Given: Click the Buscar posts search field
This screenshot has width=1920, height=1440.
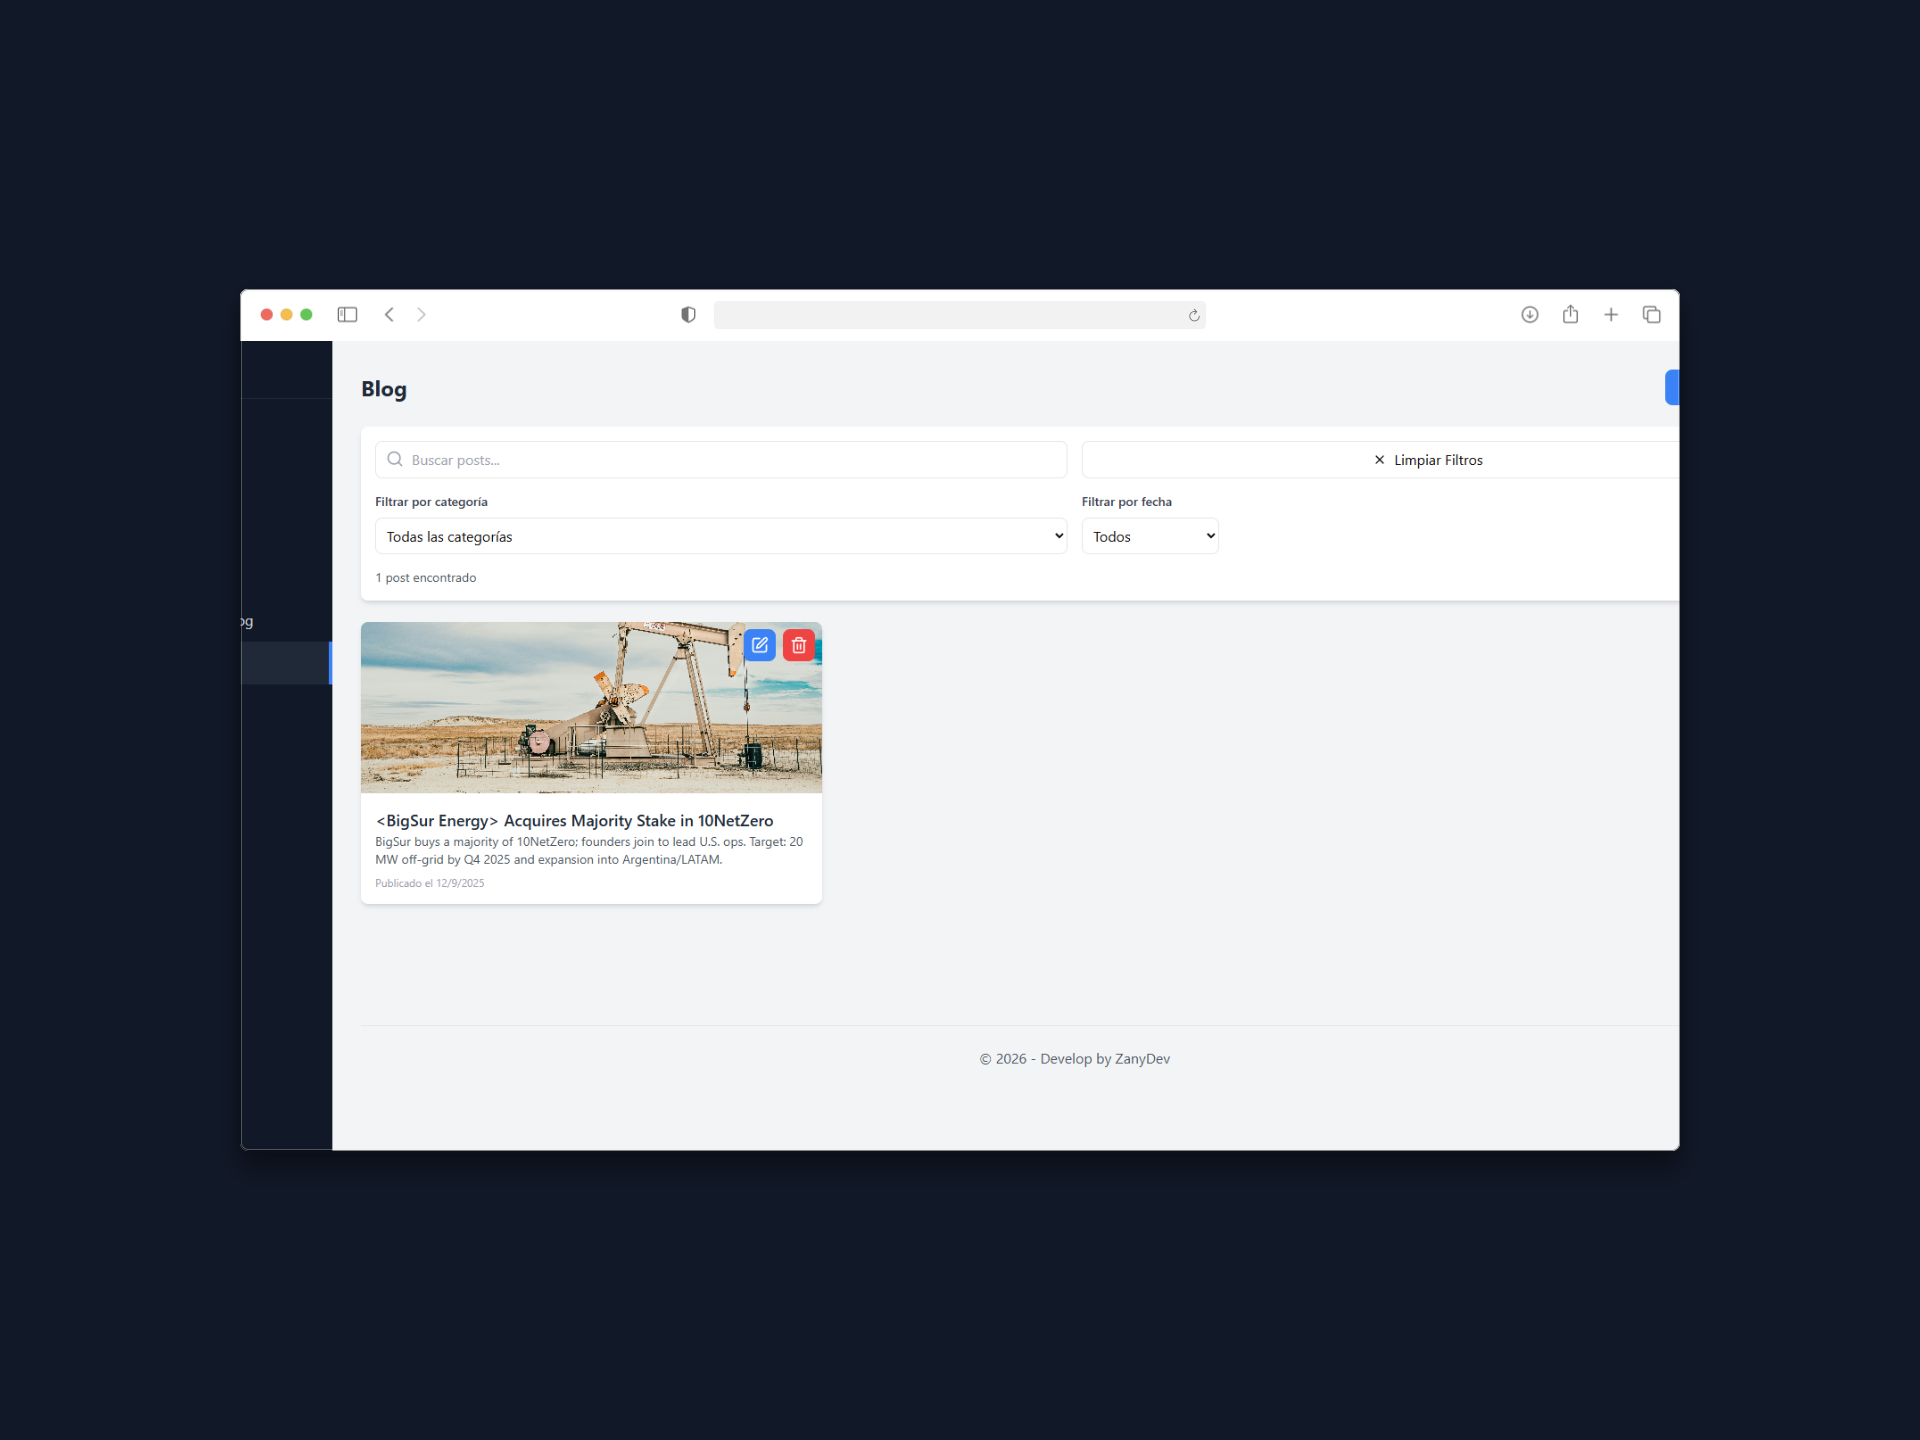Looking at the screenshot, I should (x=720, y=460).
